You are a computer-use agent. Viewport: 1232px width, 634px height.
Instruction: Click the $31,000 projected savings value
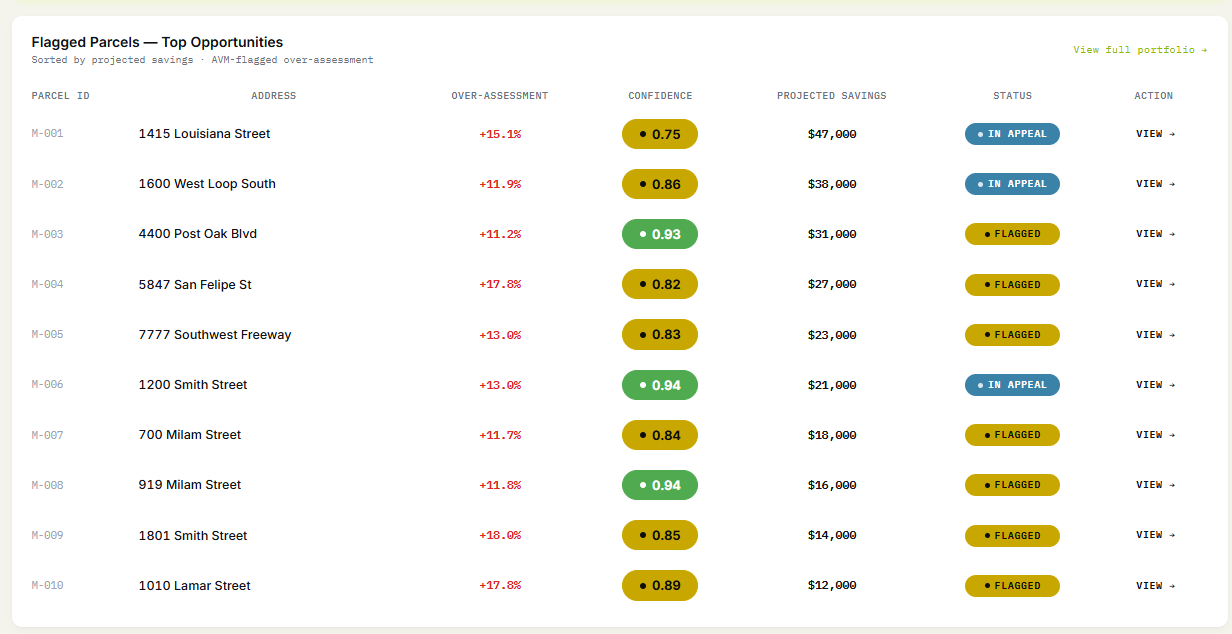tap(832, 234)
